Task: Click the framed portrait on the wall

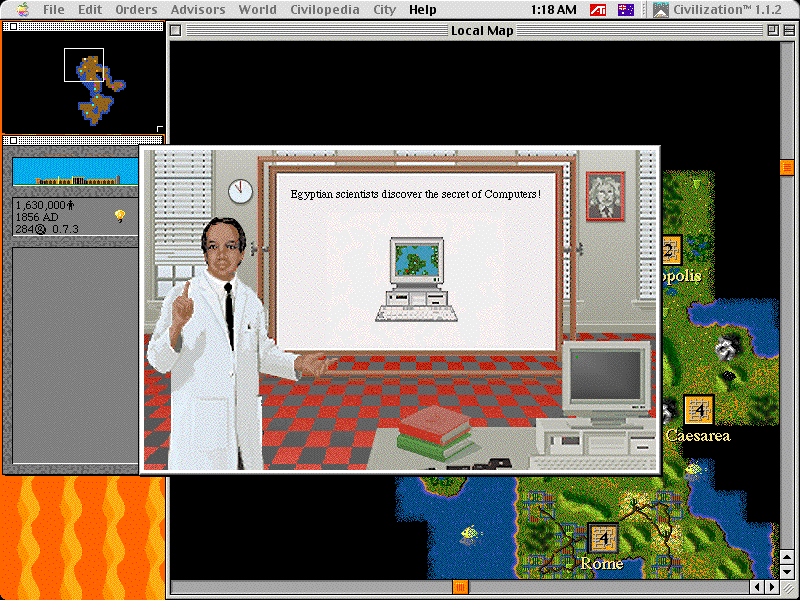Action: coord(605,196)
